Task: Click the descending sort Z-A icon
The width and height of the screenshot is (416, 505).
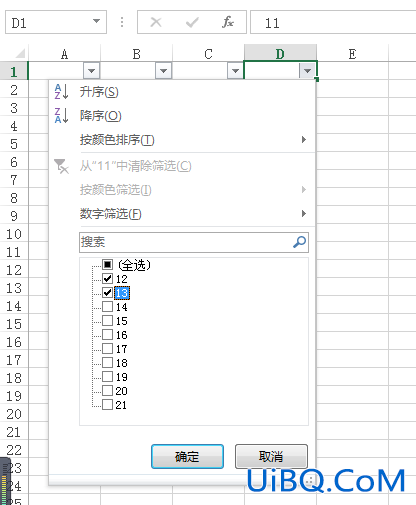Action: click(61, 116)
